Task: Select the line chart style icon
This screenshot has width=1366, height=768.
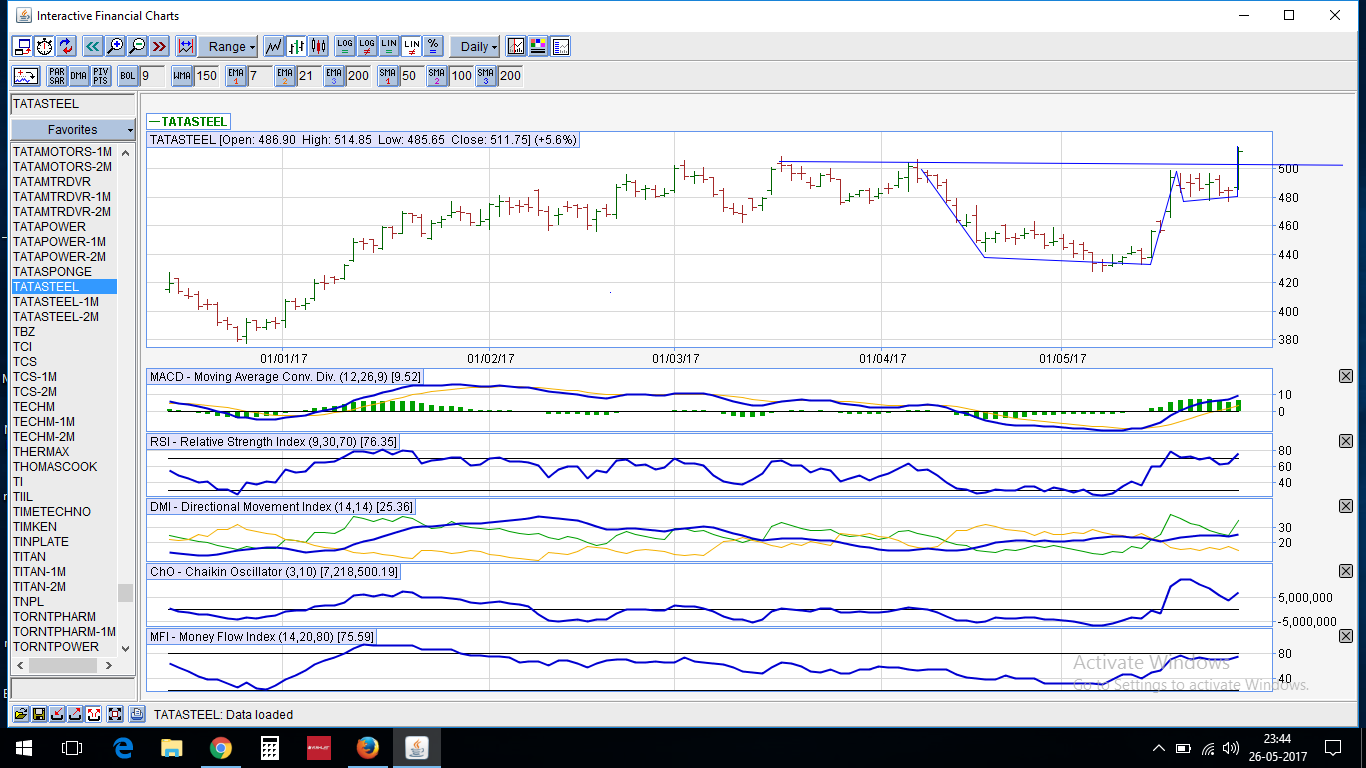Action: (273, 46)
